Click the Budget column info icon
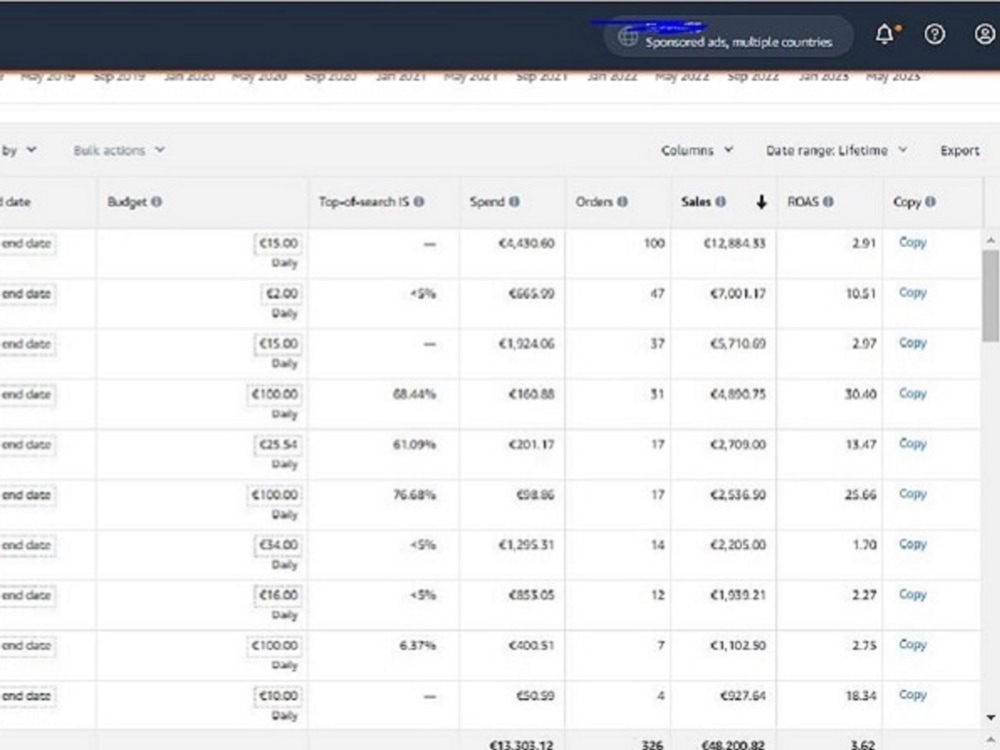Screen dimensions: 1000x750 (156, 202)
